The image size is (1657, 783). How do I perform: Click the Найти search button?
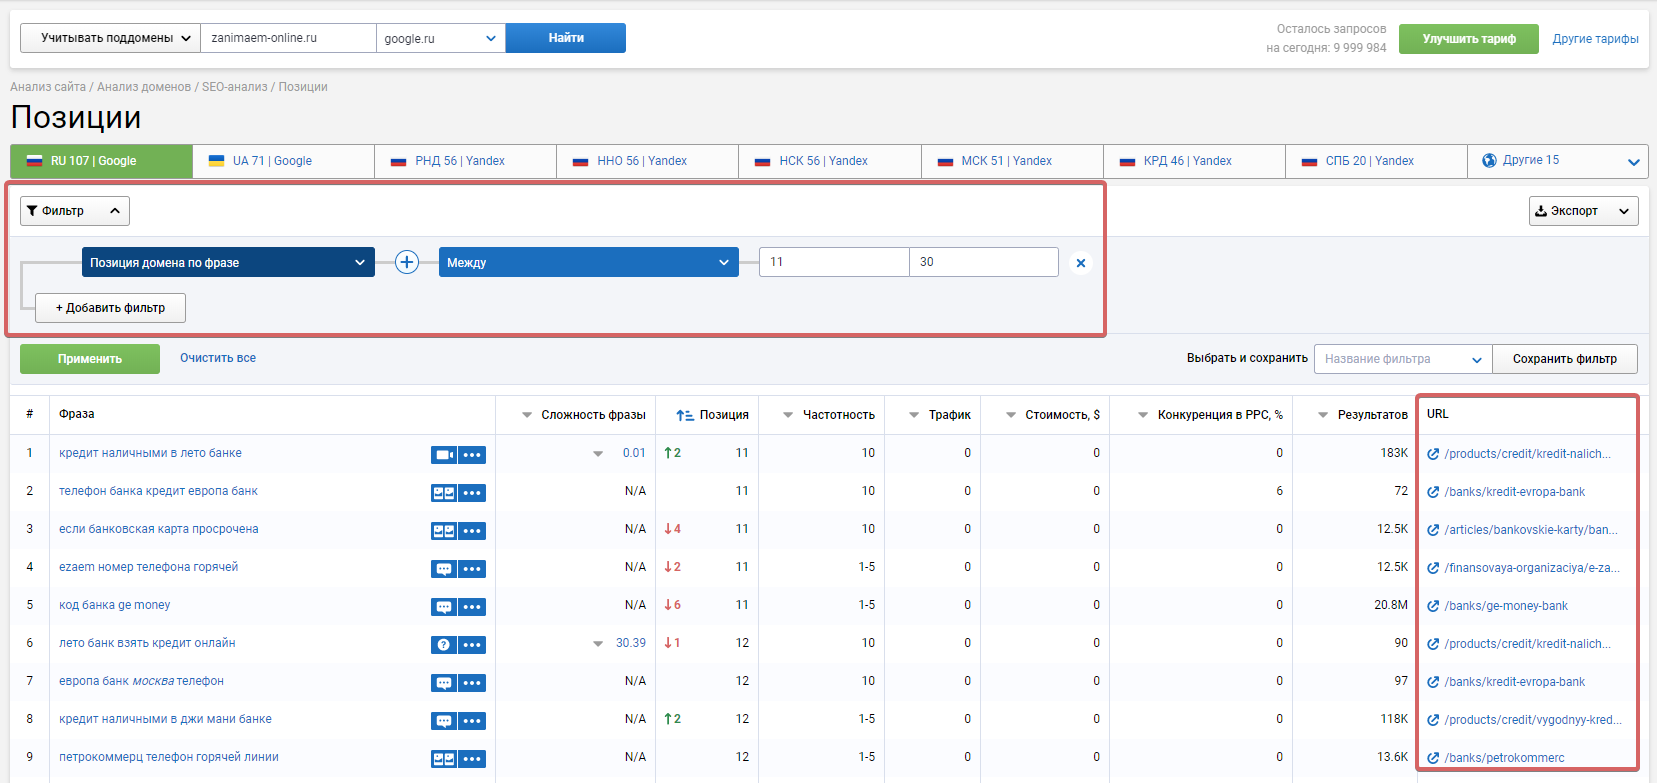tap(566, 38)
